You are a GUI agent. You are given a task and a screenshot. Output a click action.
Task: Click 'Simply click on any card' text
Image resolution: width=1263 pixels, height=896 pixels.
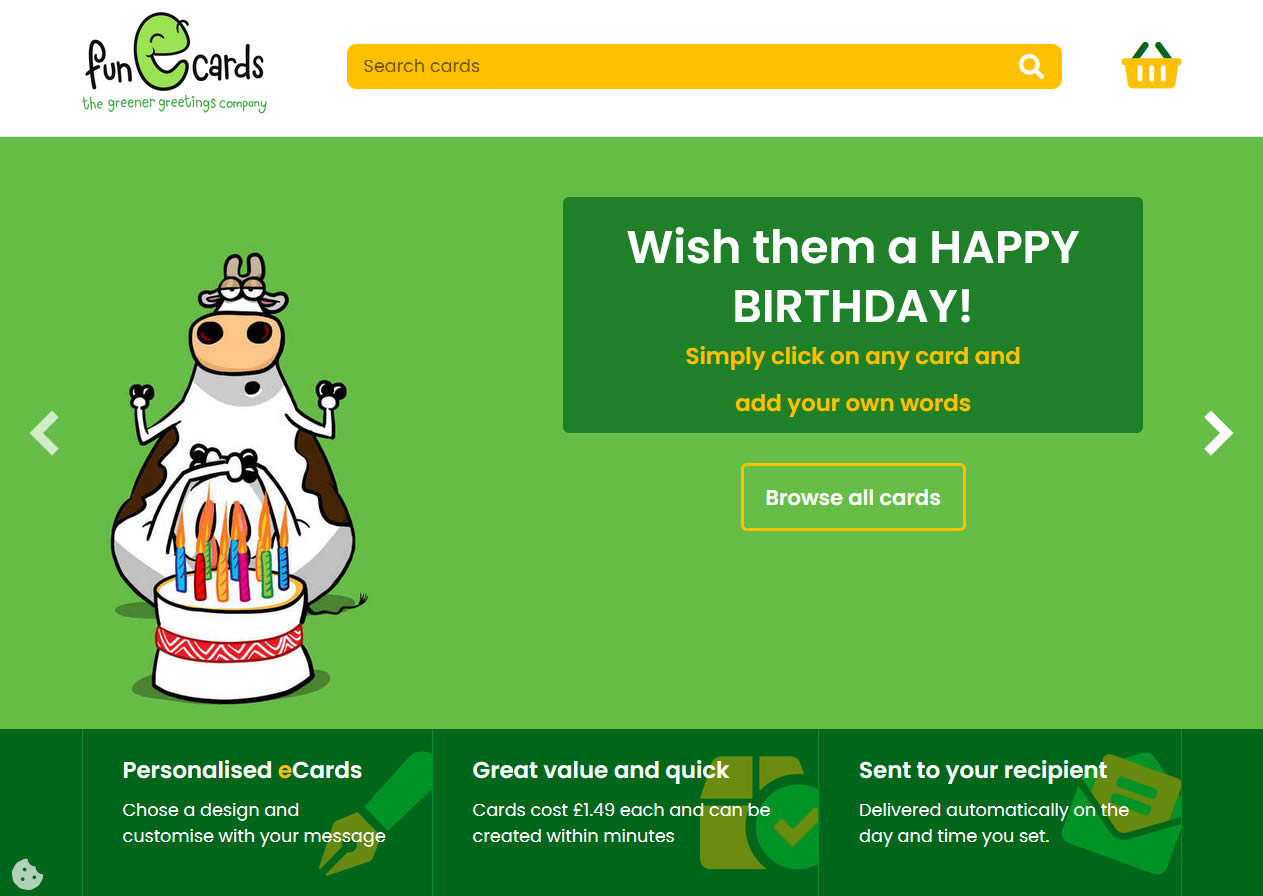809,356
